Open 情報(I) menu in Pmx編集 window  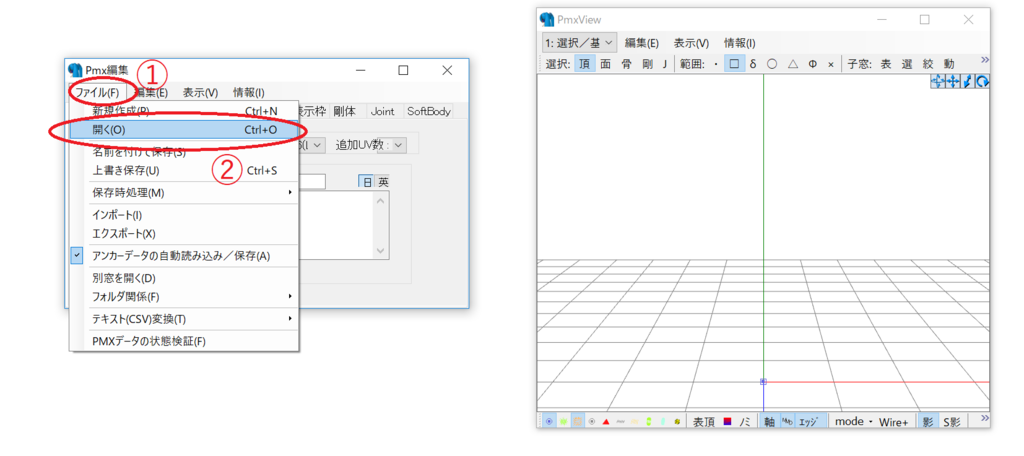coord(249,93)
